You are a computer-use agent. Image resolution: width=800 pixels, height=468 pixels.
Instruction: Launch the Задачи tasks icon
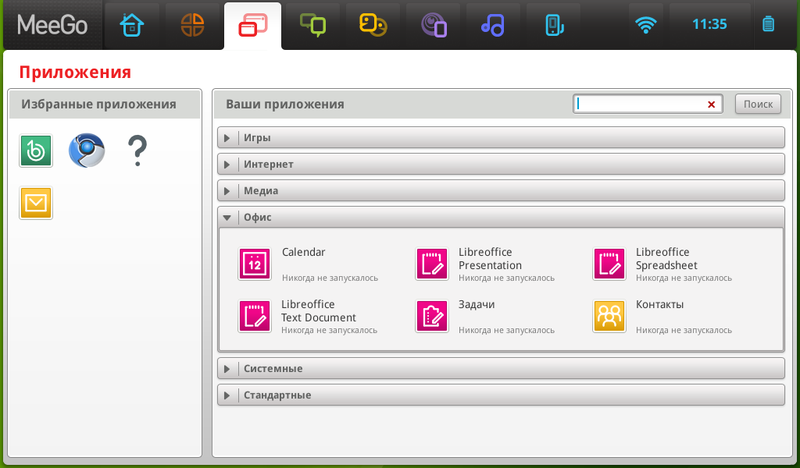(x=432, y=316)
